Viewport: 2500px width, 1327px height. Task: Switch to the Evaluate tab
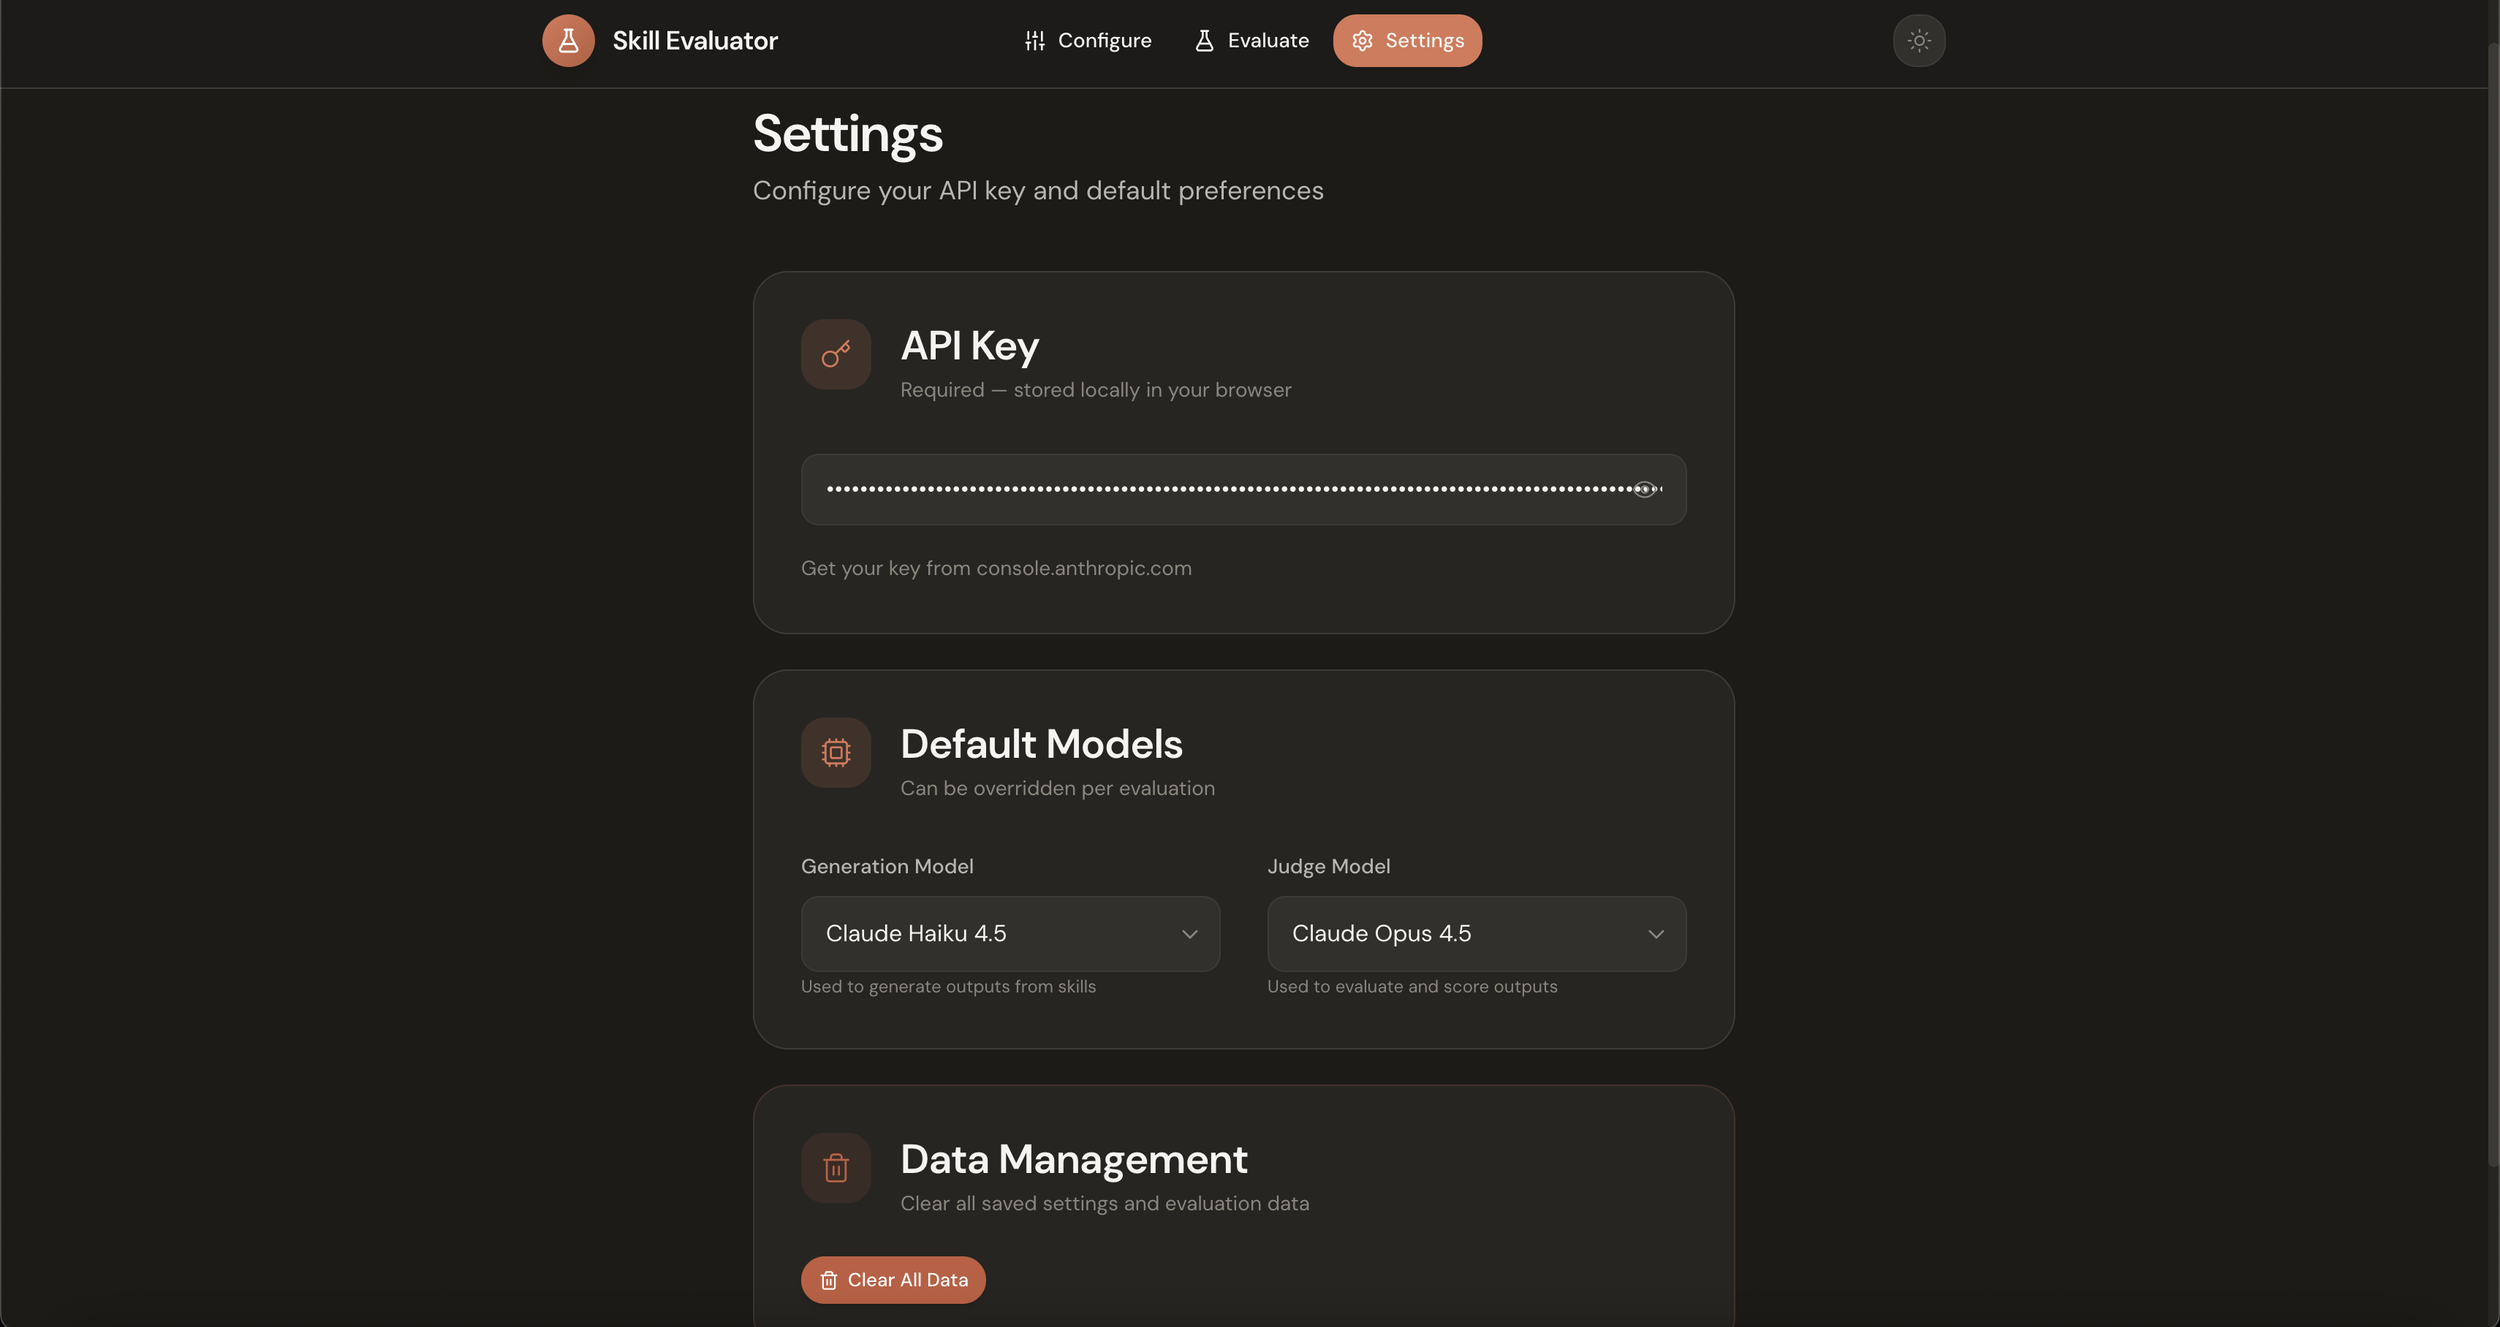(1251, 41)
